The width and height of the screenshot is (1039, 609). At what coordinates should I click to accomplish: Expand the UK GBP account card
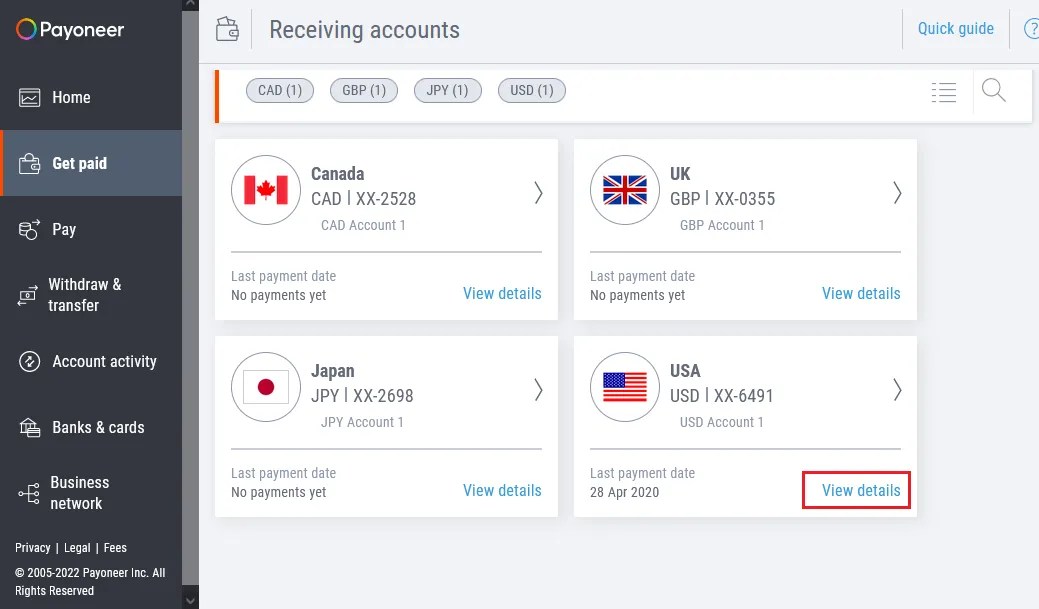point(897,194)
